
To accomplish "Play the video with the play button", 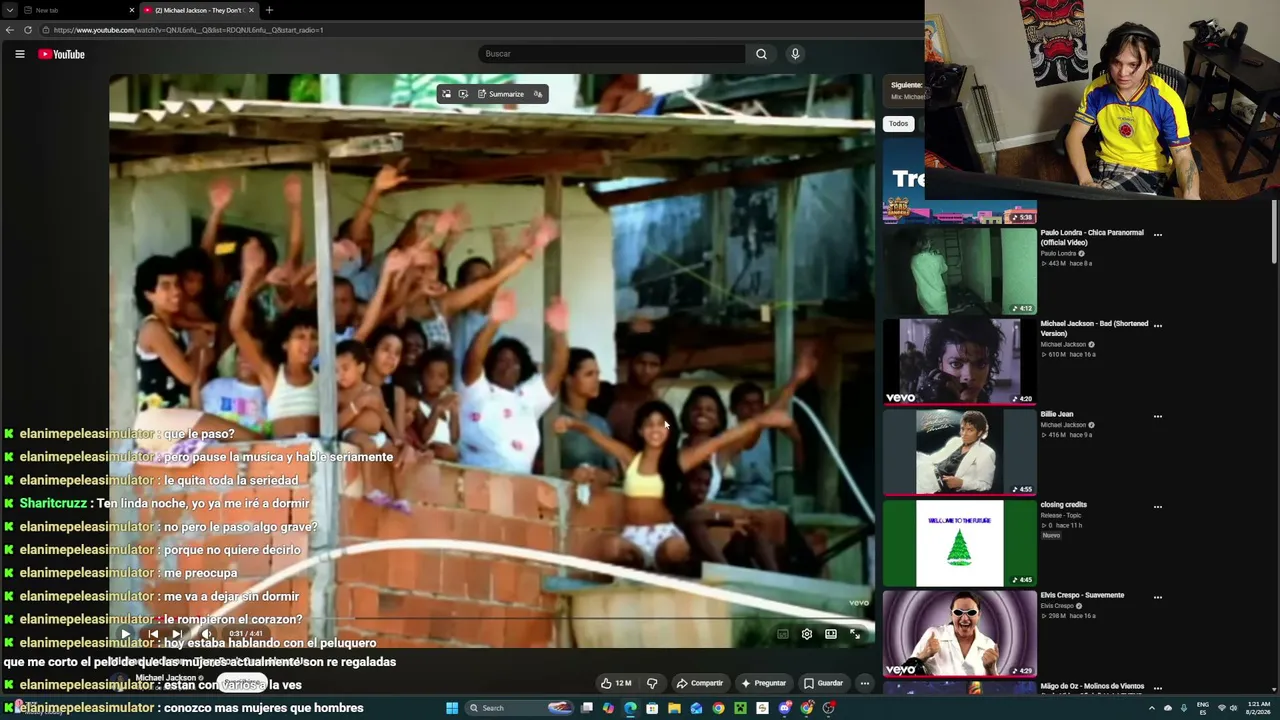I will [x=125, y=634].
